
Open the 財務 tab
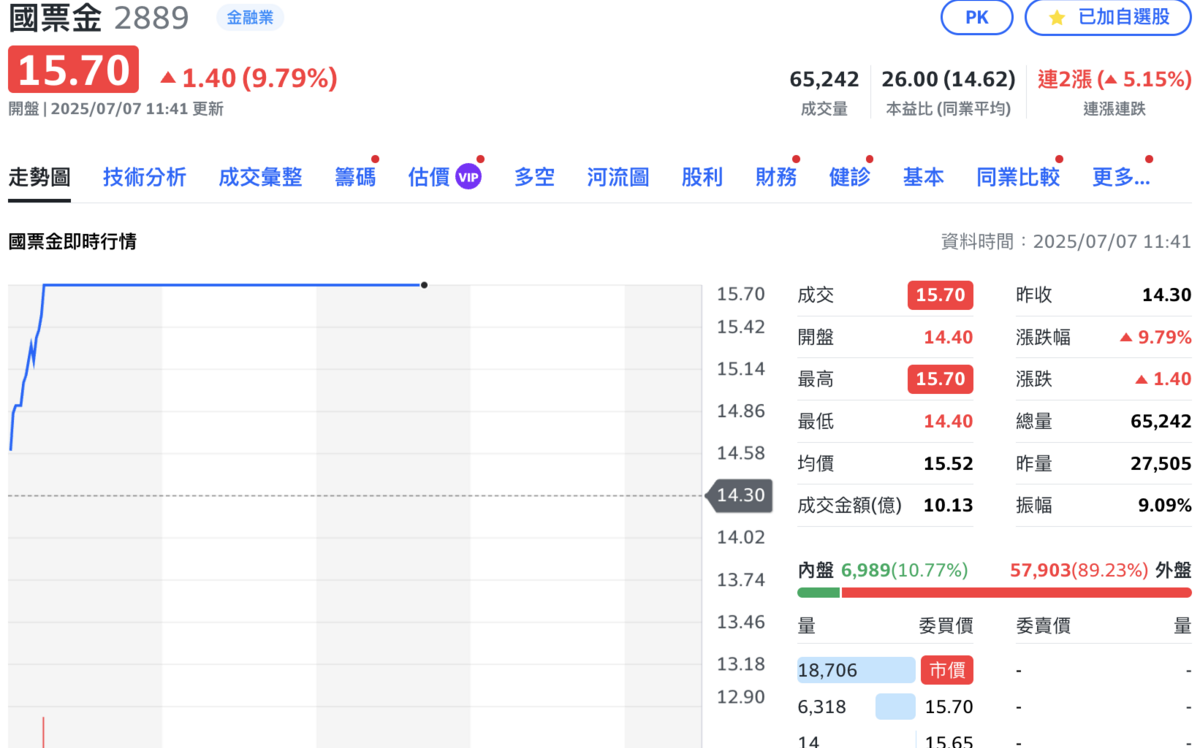point(776,177)
